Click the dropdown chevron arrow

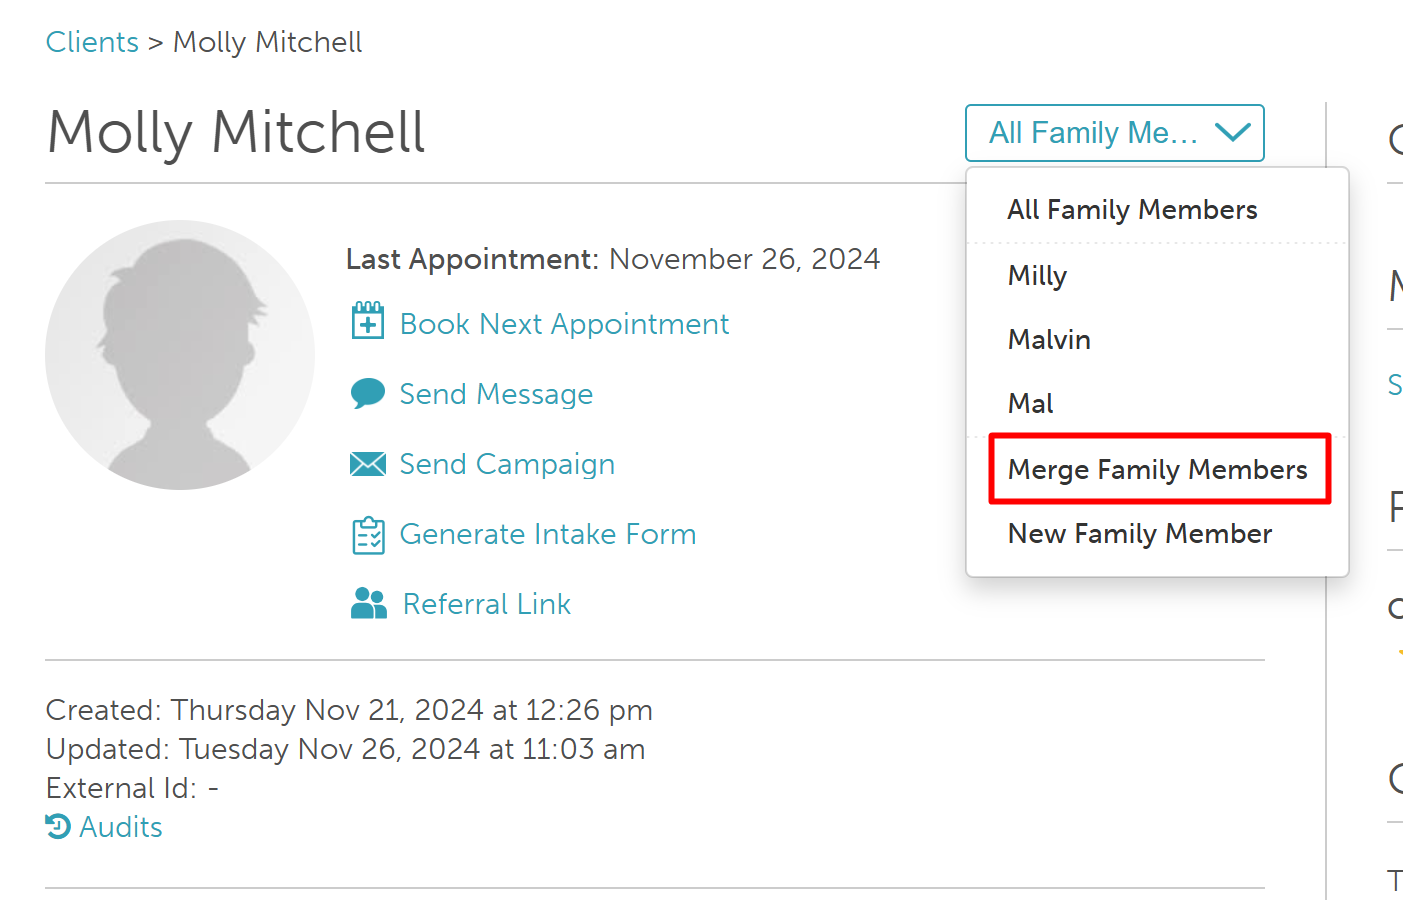(1232, 132)
